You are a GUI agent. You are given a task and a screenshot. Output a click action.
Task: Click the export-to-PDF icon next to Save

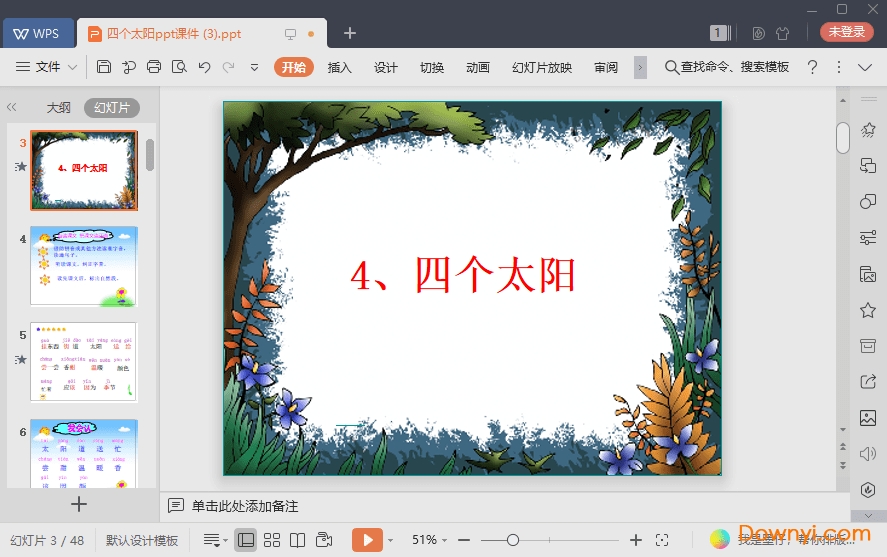pos(129,67)
